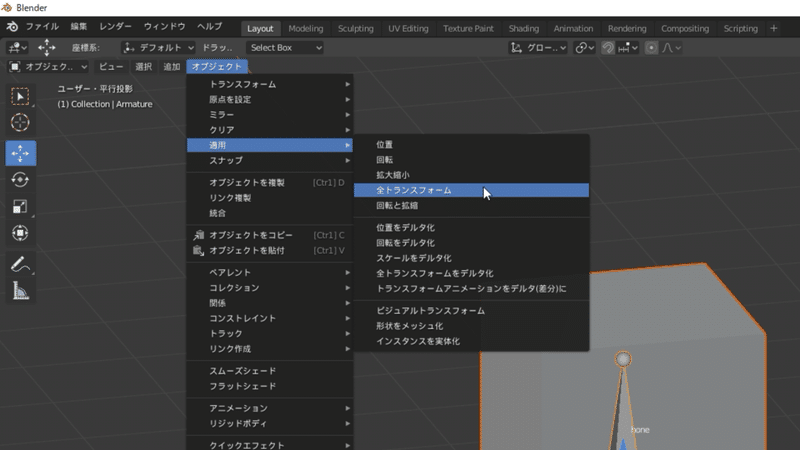
Task: Activate the 3D Cursor tool
Action: 20,122
